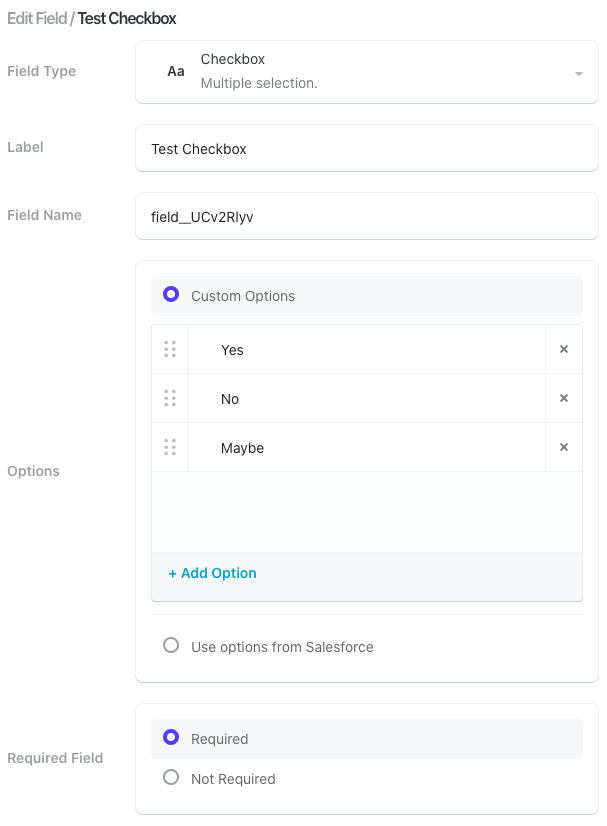Open the Field Type dropdown arrow
The width and height of the screenshot is (607, 826).
tap(579, 74)
